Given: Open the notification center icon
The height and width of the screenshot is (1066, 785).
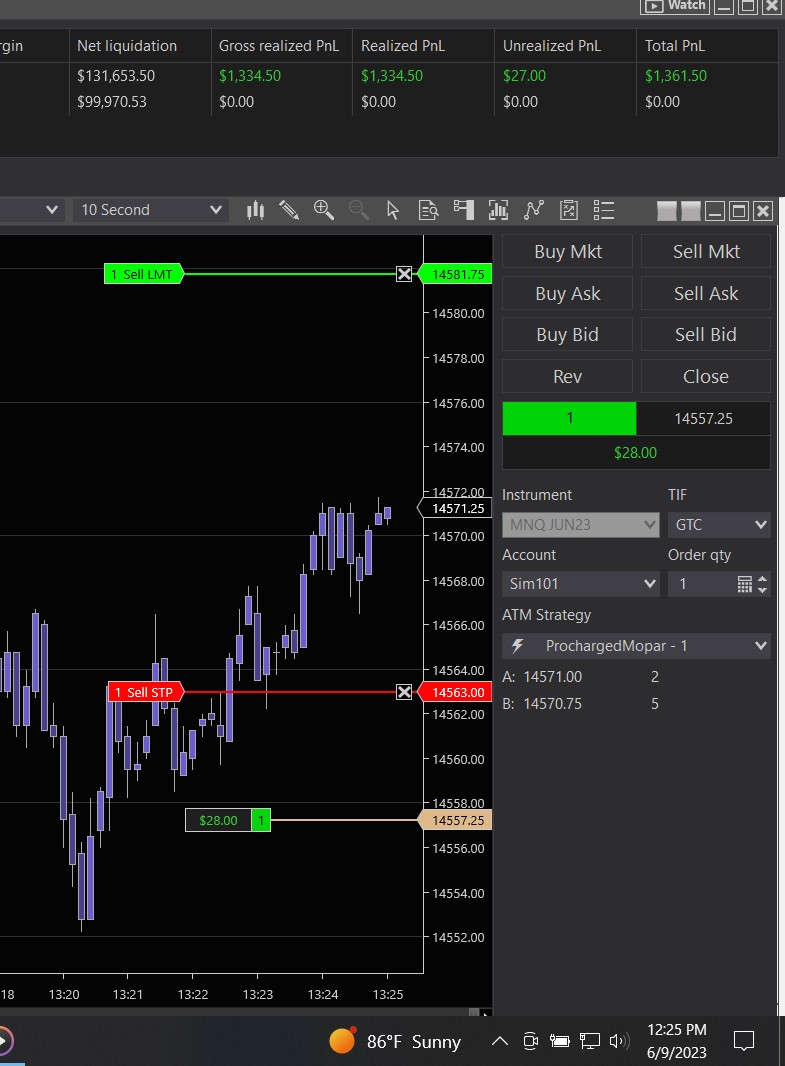Looking at the screenshot, I should (x=744, y=1041).
